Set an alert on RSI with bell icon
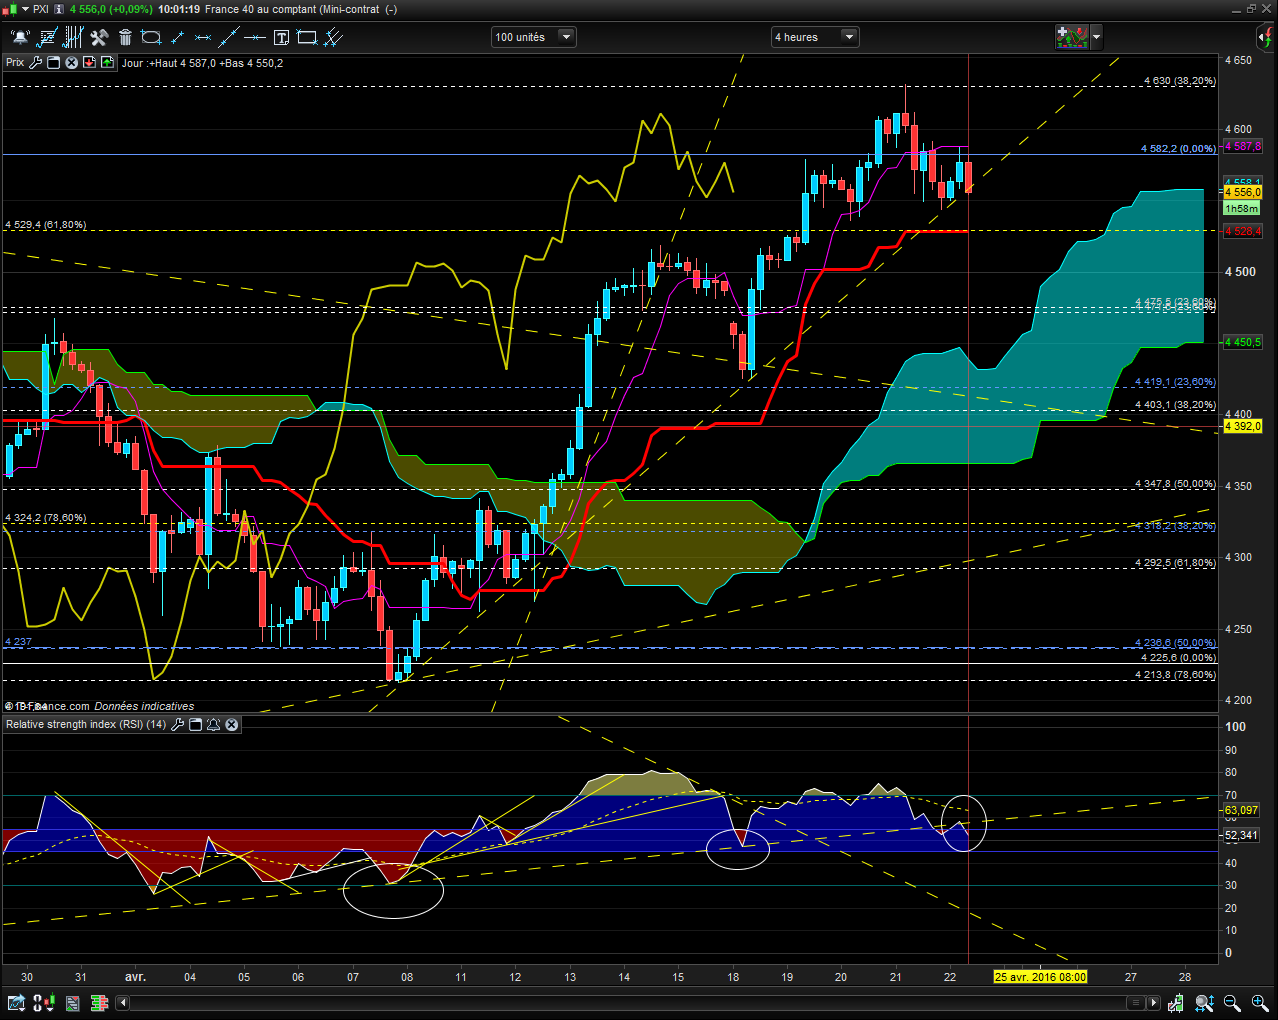This screenshot has height=1020, width=1278. 213,724
